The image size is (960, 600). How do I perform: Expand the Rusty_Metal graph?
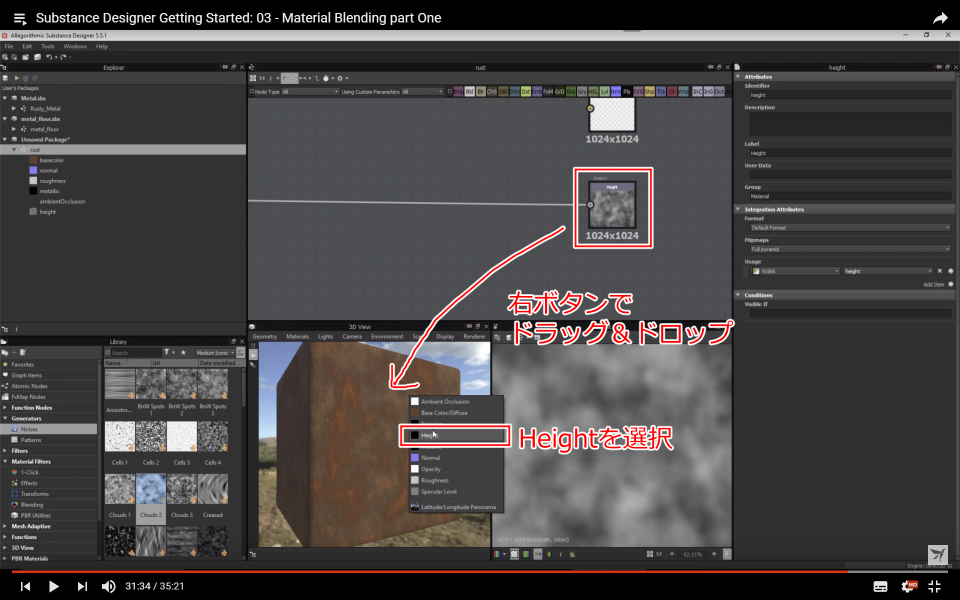click(13, 108)
